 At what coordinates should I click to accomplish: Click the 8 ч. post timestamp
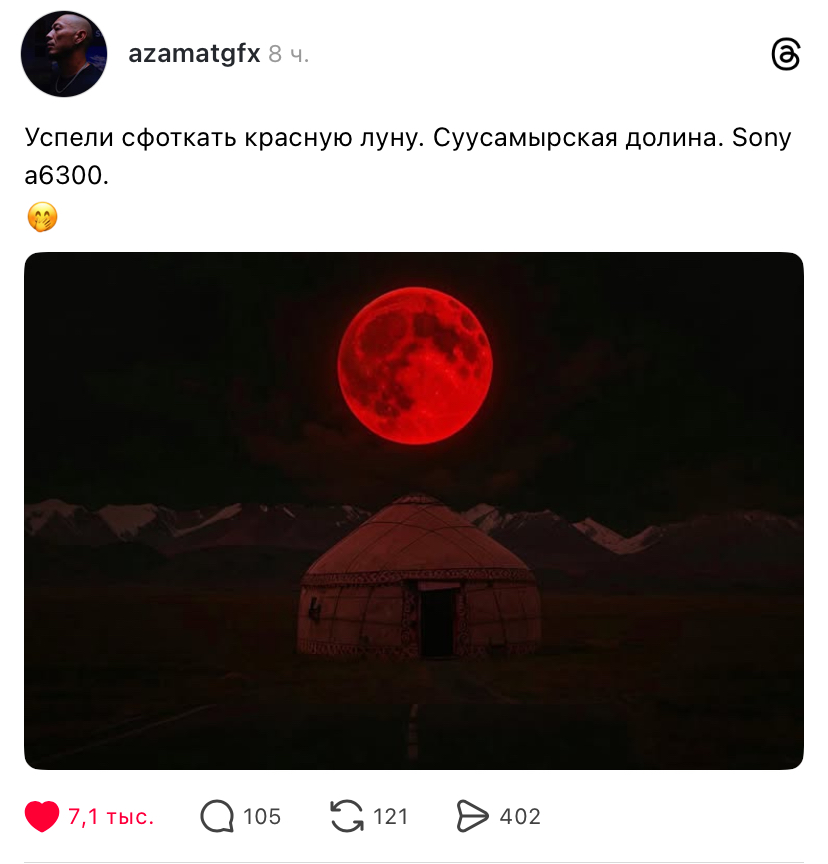289,55
